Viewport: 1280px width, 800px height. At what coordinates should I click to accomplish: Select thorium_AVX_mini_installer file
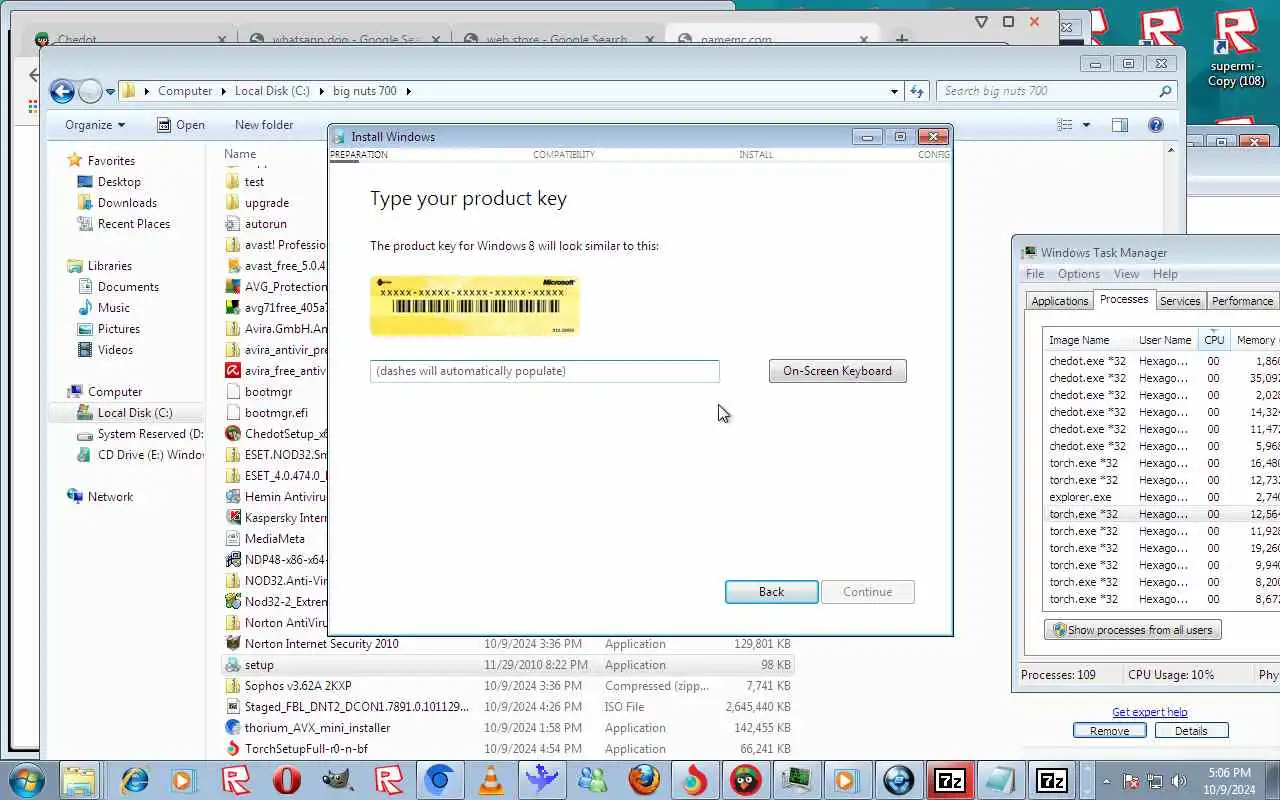[x=317, y=728]
